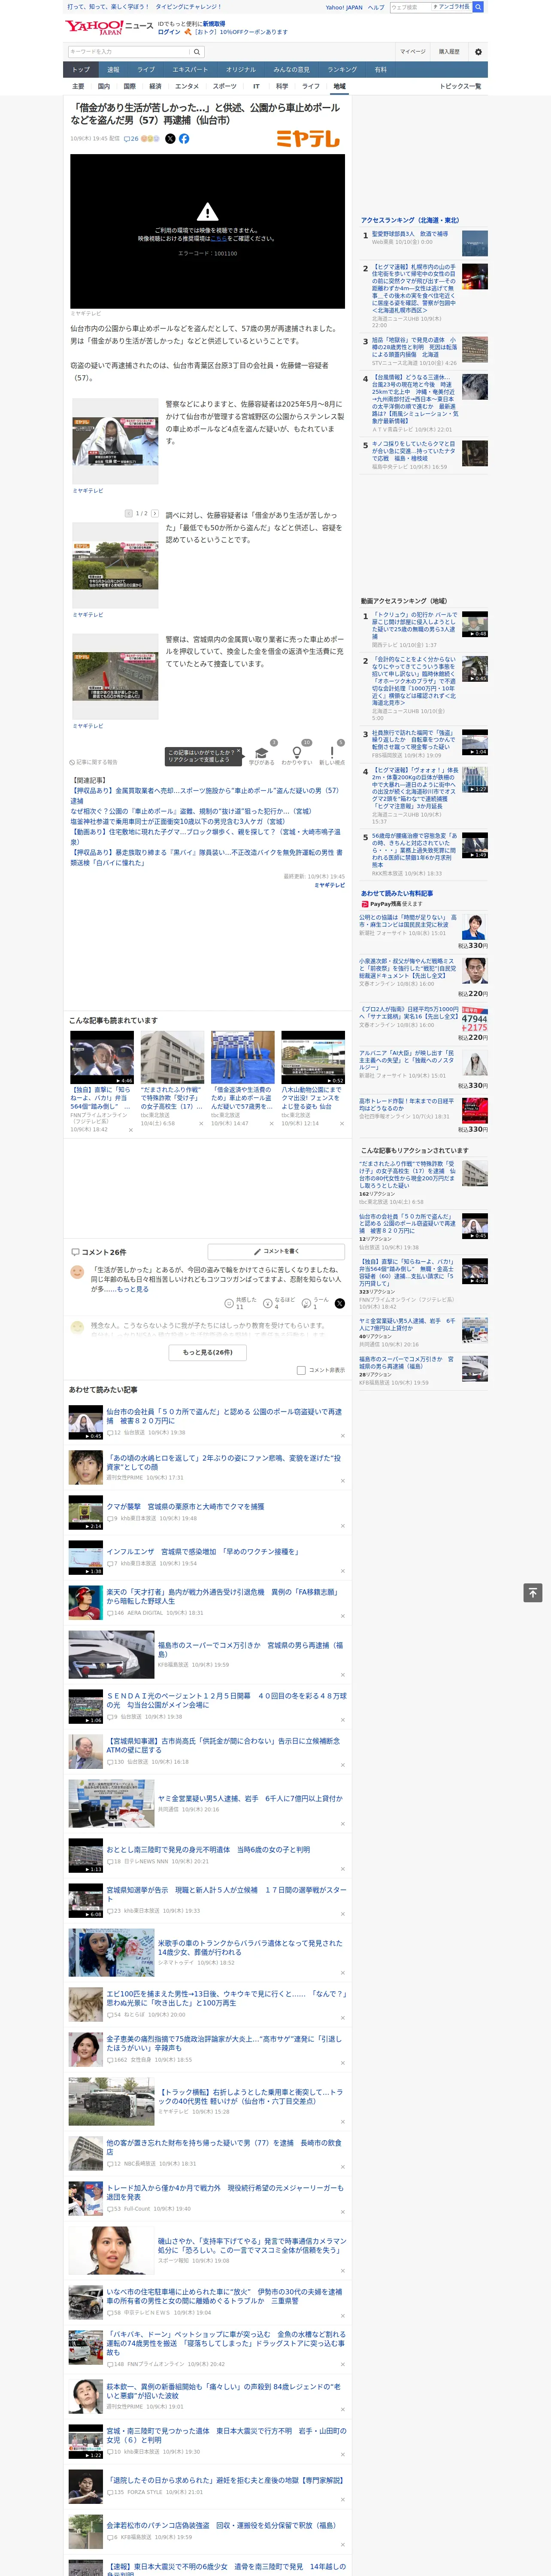Open the スポーツ category tab

tap(225, 86)
